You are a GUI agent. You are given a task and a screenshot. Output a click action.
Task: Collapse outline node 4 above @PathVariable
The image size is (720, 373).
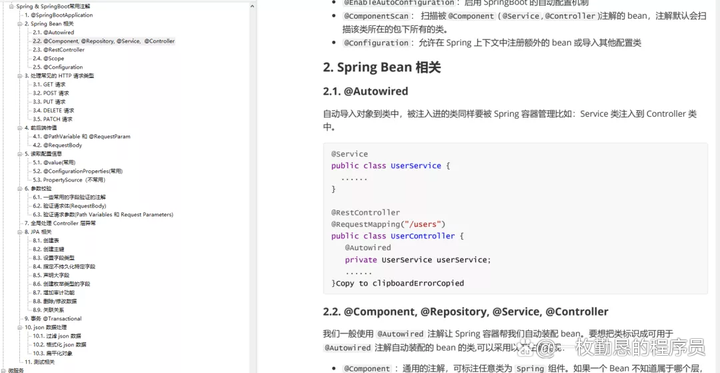point(20,128)
